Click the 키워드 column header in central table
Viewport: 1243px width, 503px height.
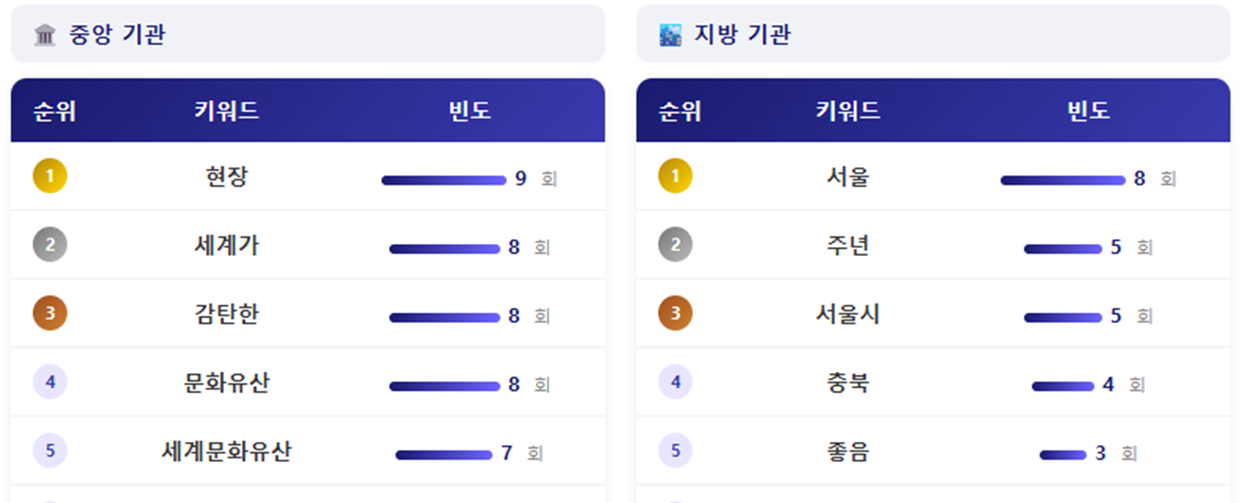(x=227, y=111)
